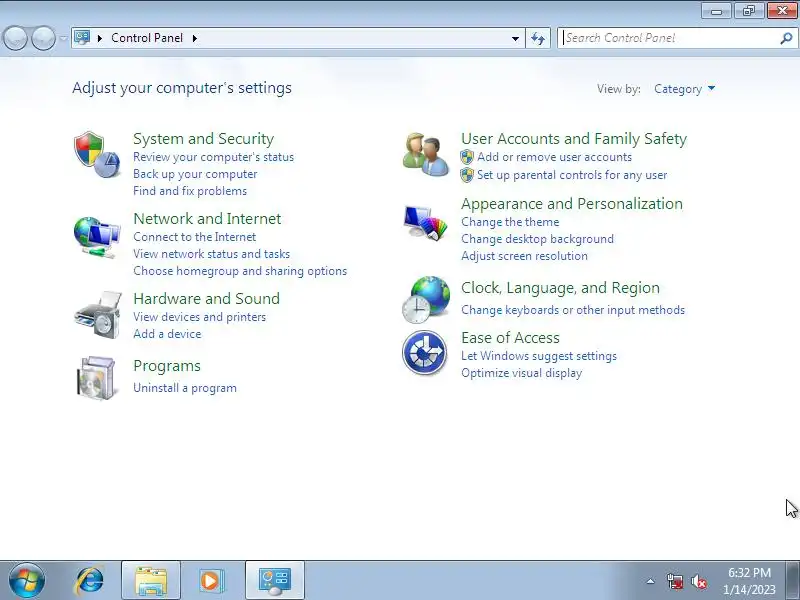Click the muted volume tray icon
The height and width of the screenshot is (600, 800).
click(699, 581)
